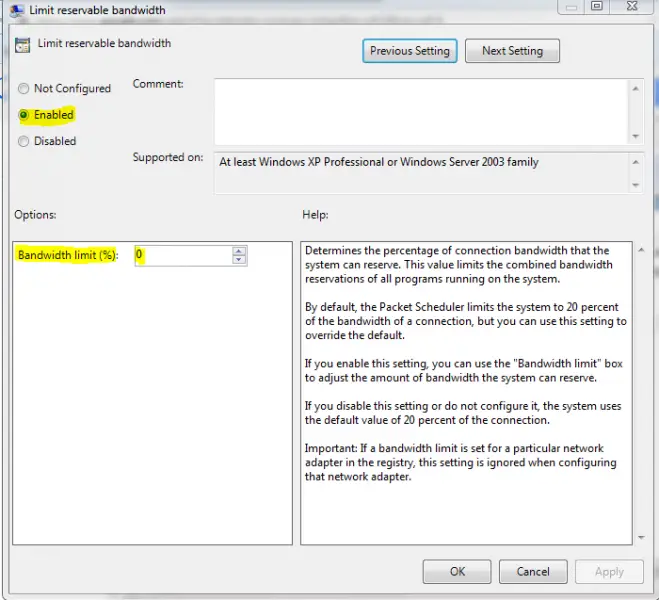Screen dimensions: 659x600
Task: Click the 'Supported on:' label
Action: click(x=168, y=157)
